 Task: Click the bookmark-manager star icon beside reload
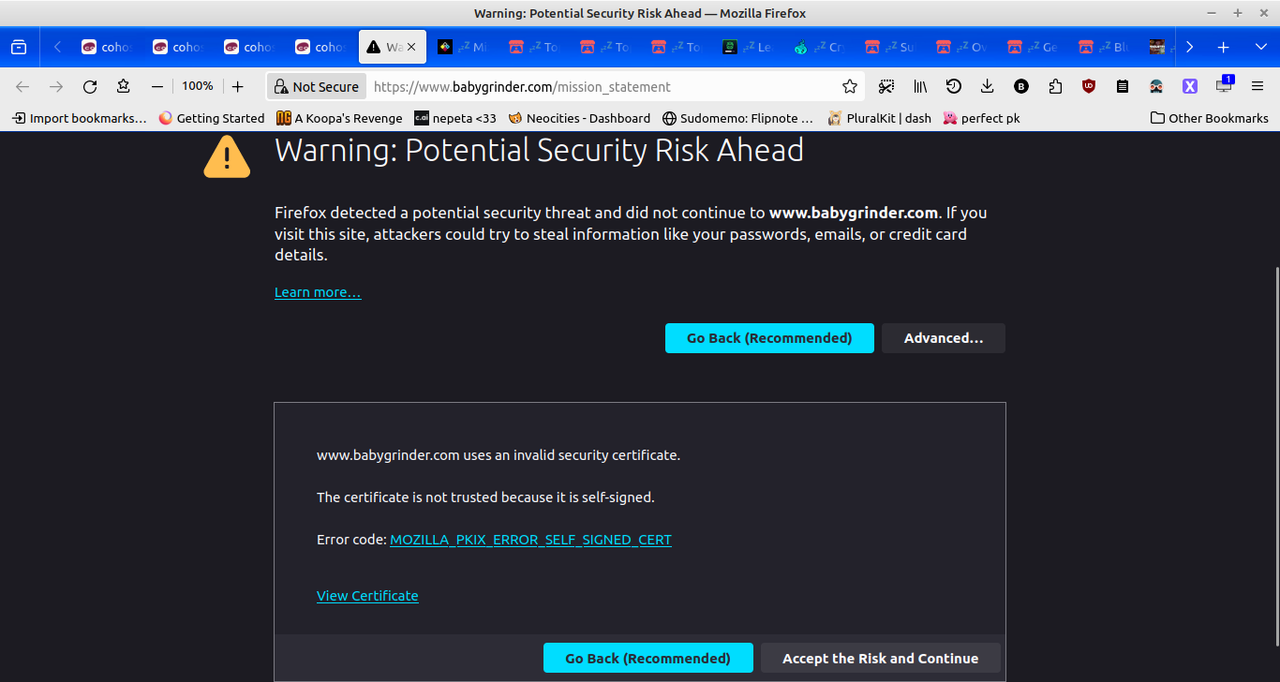point(123,87)
